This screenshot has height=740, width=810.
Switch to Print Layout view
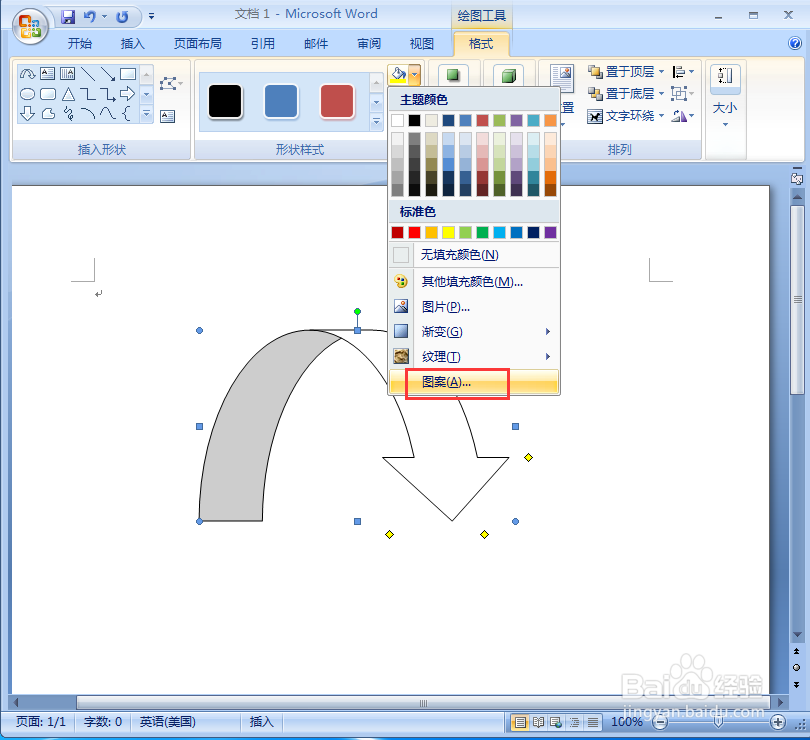click(520, 722)
